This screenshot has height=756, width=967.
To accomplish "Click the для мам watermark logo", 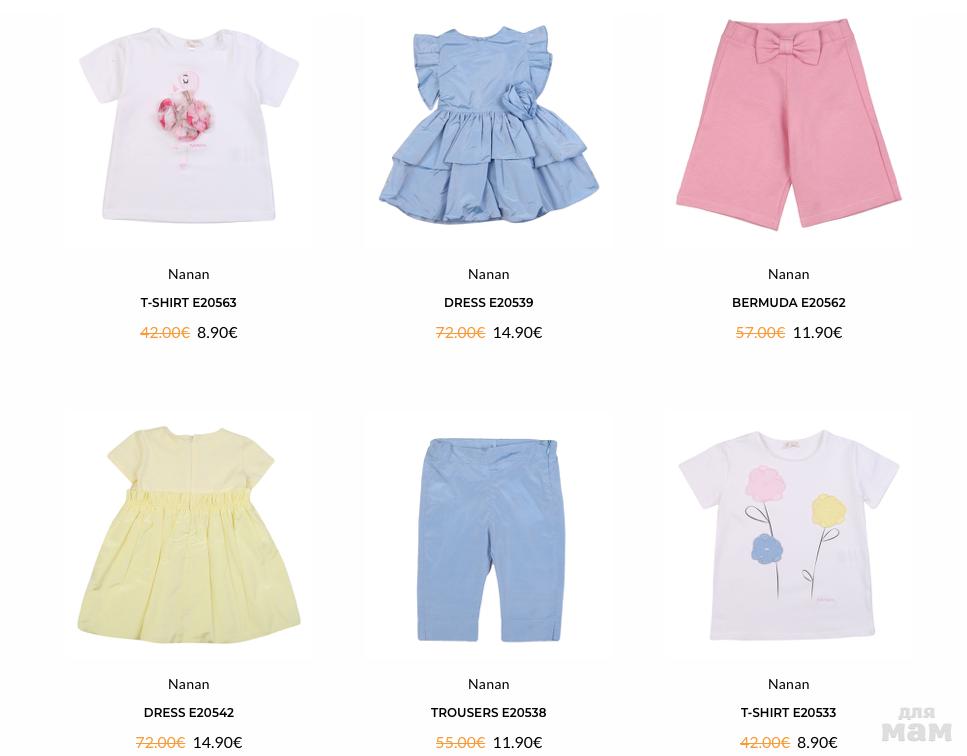I will [916, 725].
